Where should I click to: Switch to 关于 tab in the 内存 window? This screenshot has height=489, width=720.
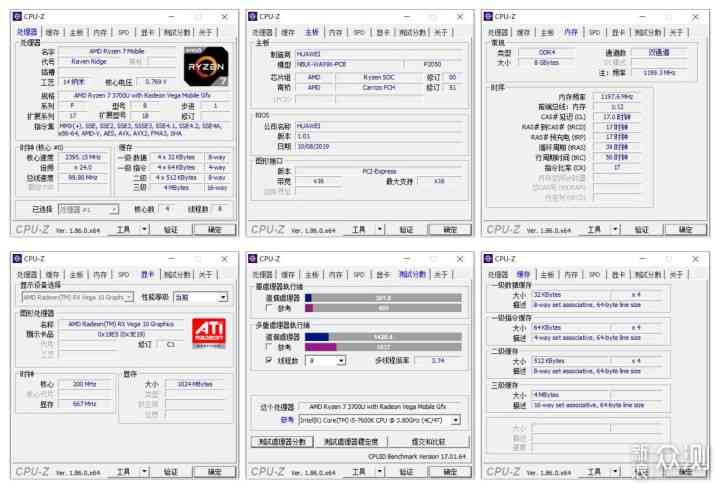(x=676, y=33)
